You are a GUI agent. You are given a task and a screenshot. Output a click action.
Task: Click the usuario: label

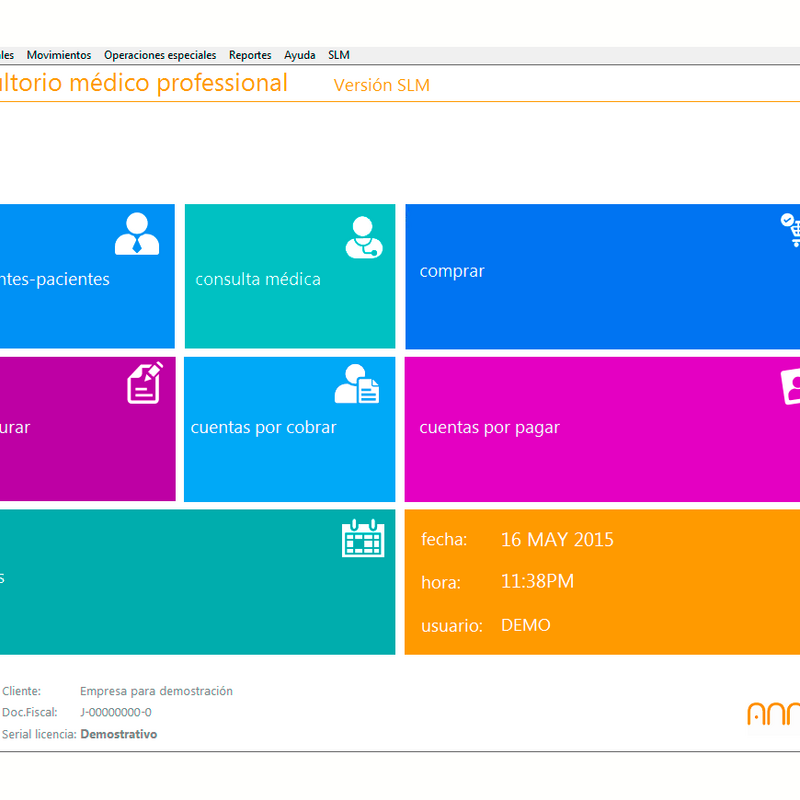(x=452, y=626)
